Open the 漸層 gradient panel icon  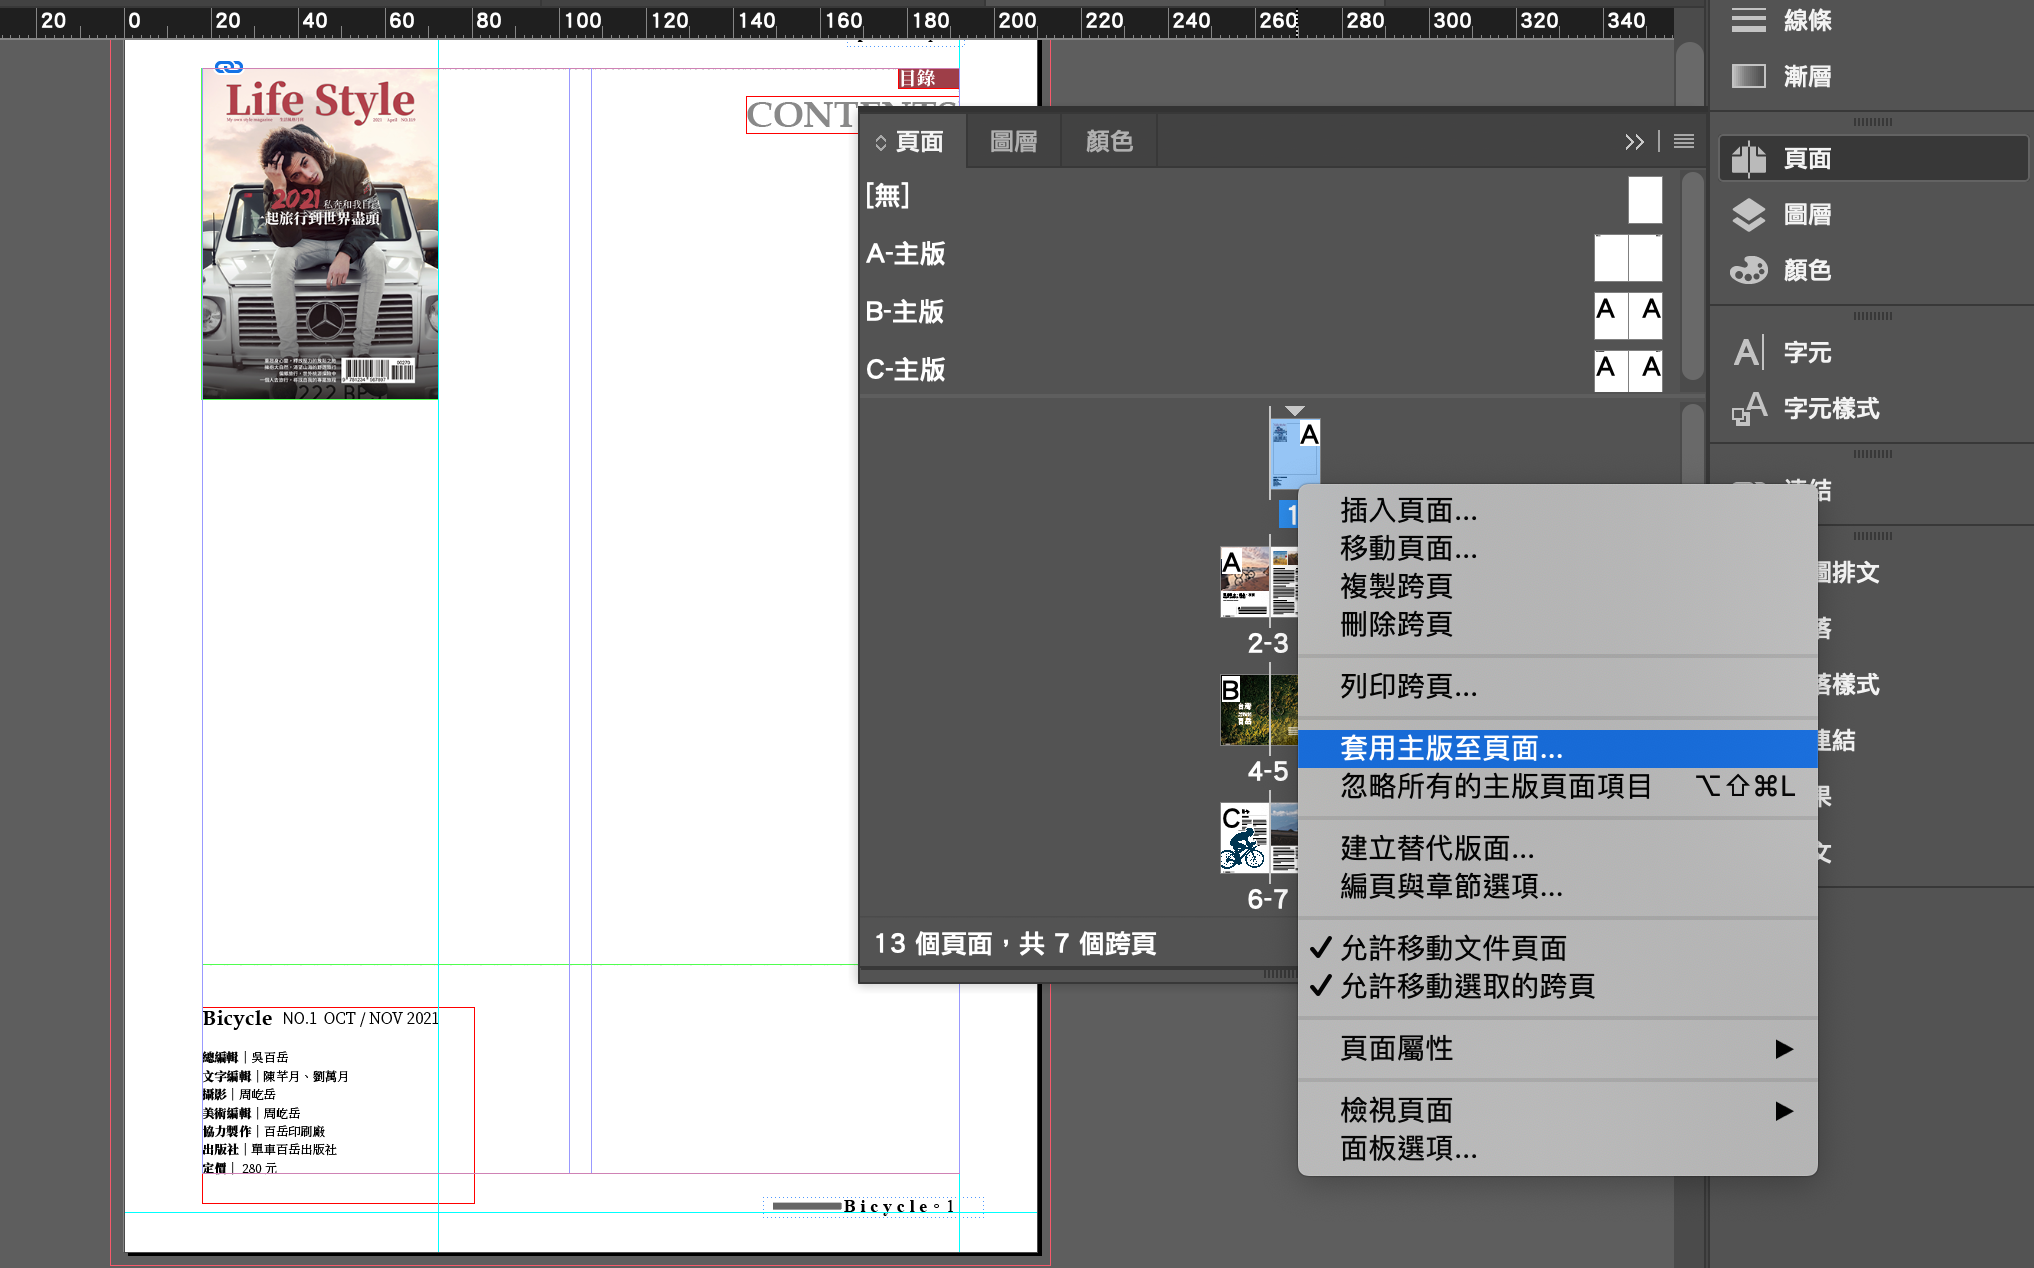coord(1749,76)
